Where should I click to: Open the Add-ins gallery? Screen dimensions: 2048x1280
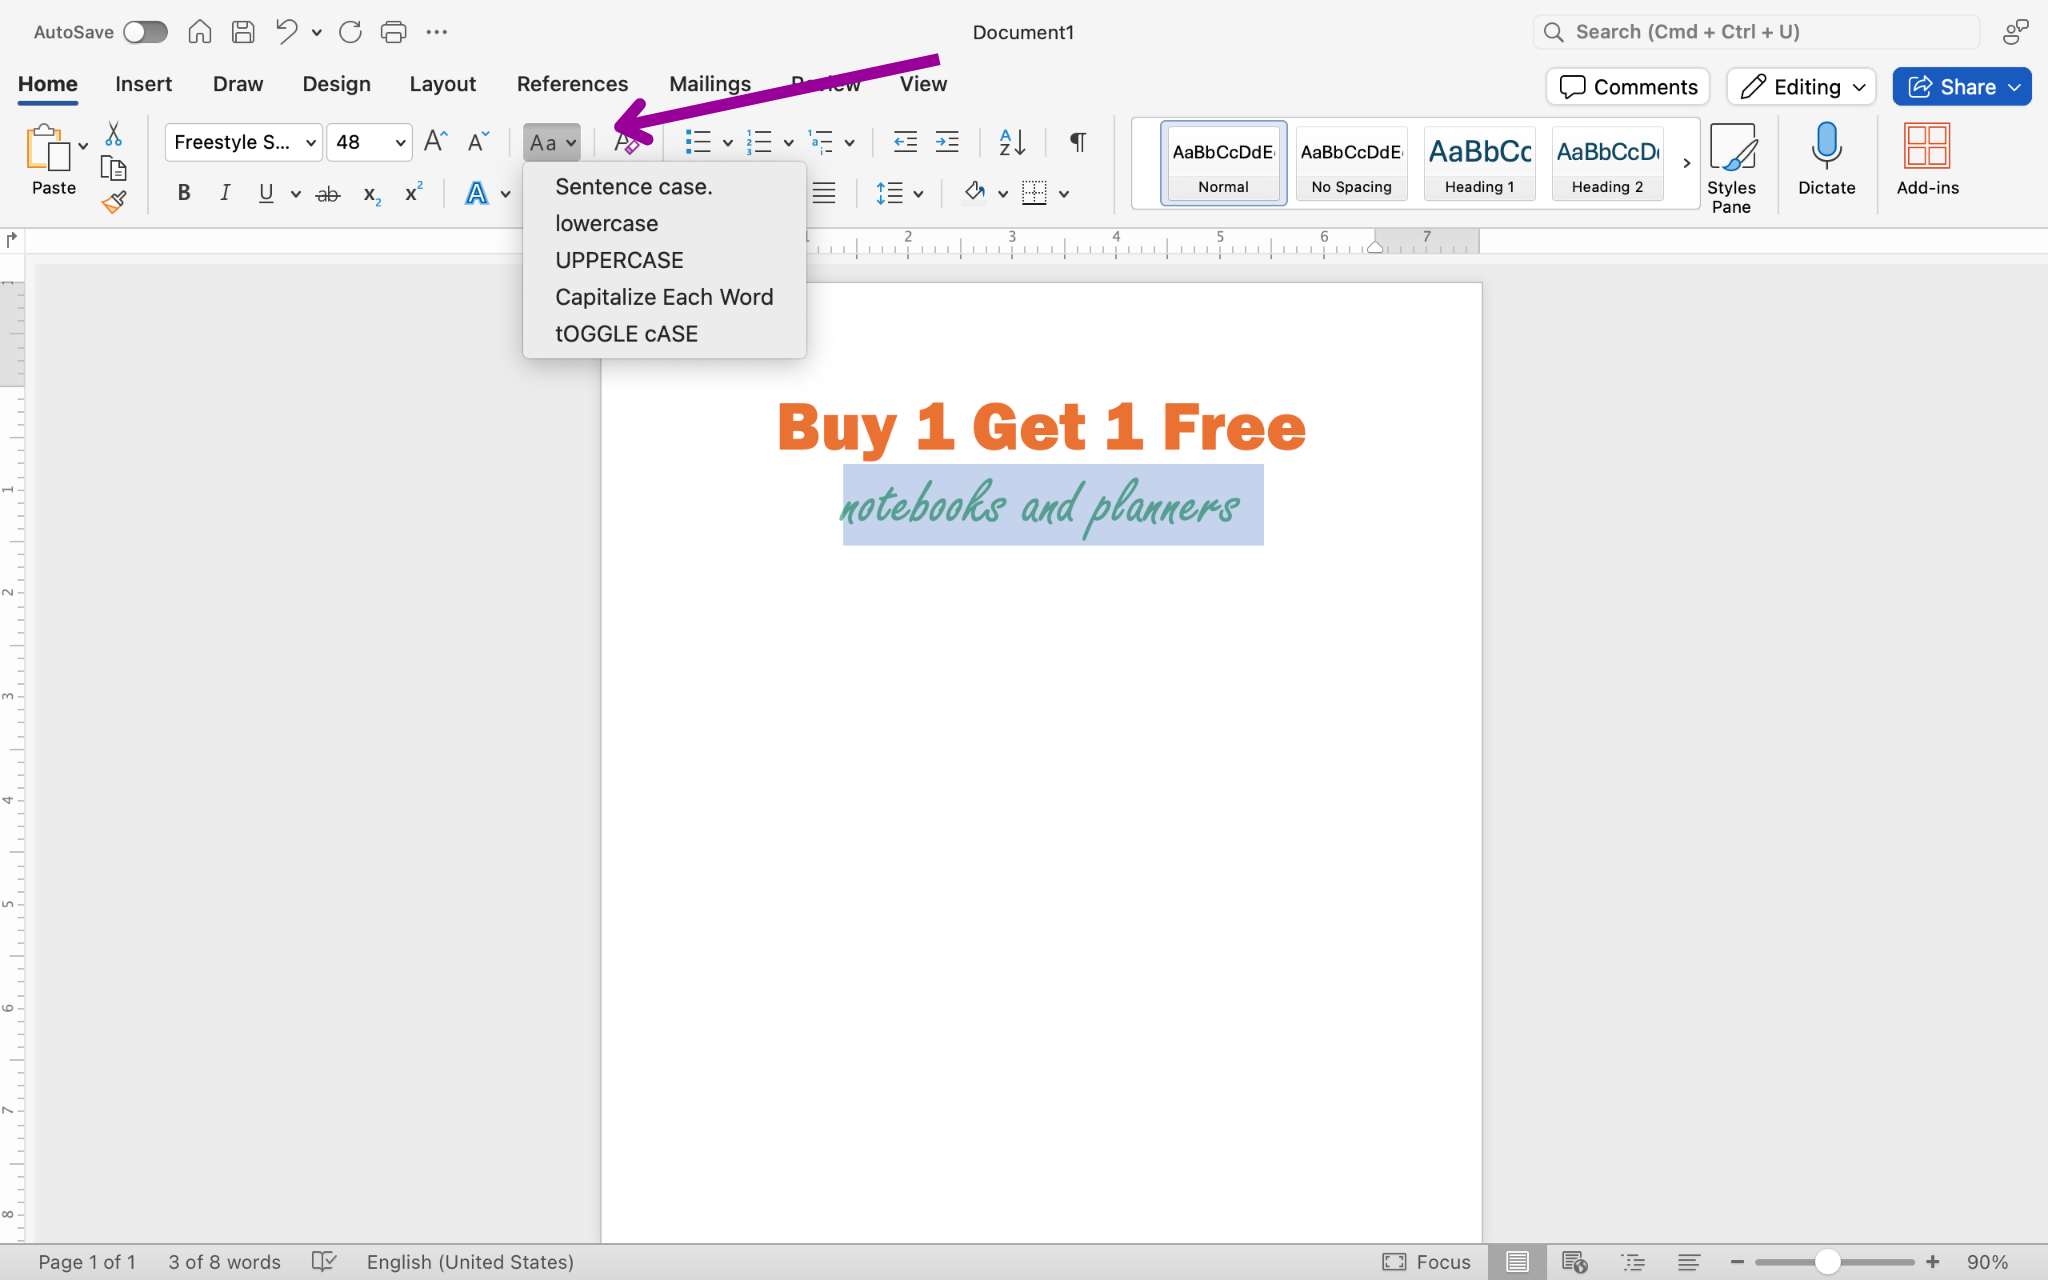click(1927, 160)
